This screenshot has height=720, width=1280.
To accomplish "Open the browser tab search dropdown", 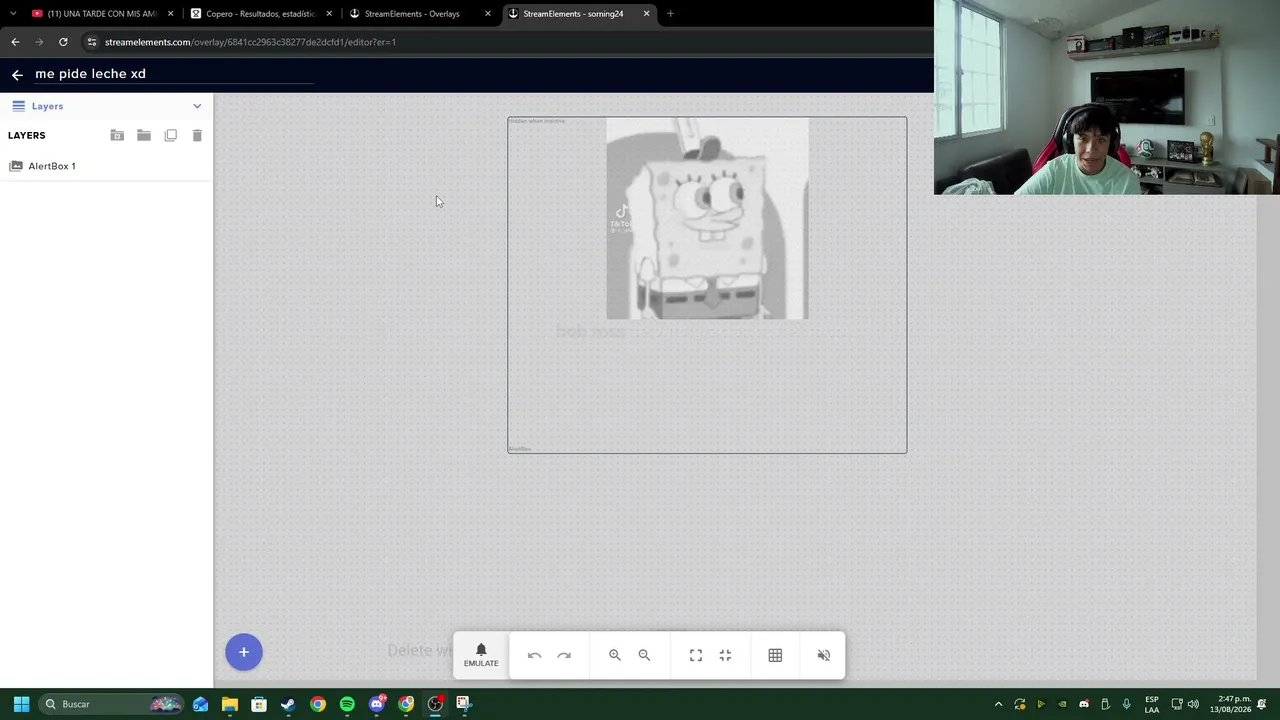I will tap(12, 14).
